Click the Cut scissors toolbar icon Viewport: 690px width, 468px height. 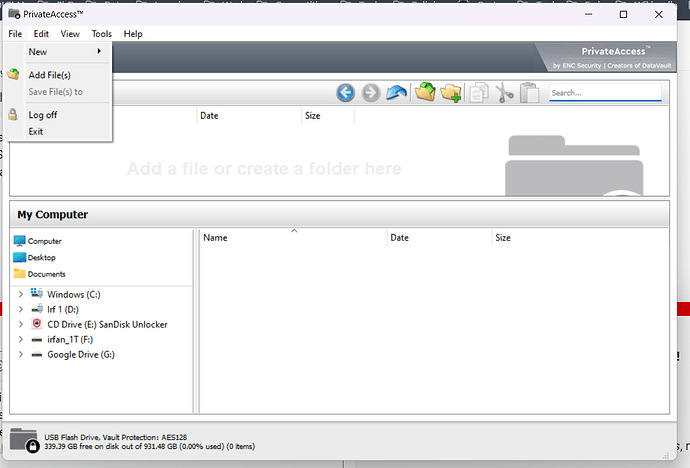504,93
